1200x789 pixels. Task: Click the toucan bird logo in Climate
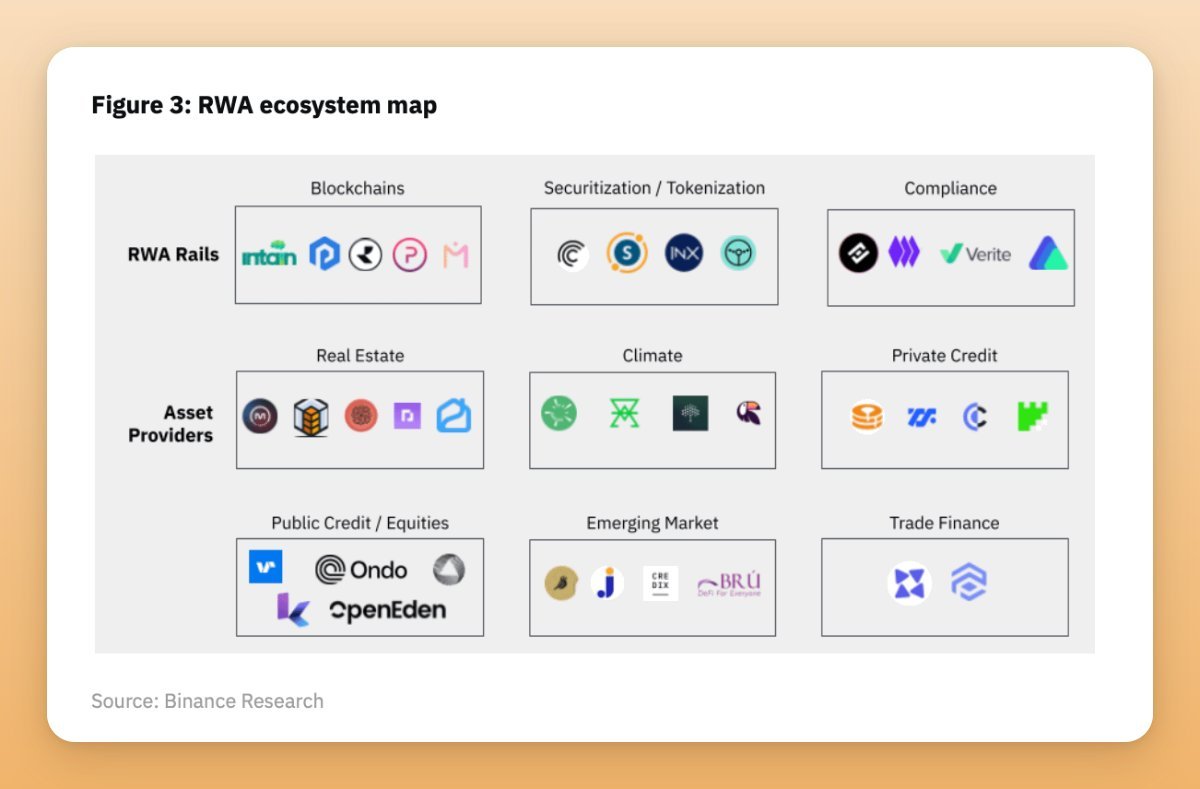(x=749, y=412)
